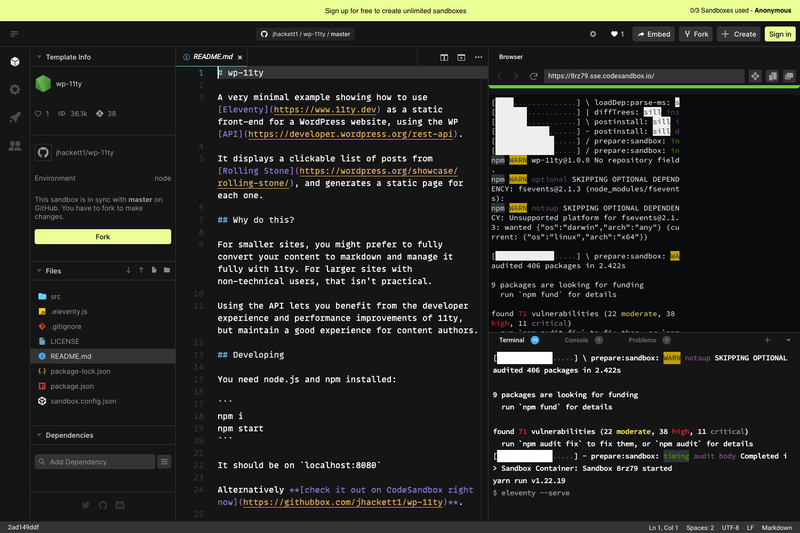Select README.md in the file tree
This screenshot has width=800, height=533.
(103, 356)
